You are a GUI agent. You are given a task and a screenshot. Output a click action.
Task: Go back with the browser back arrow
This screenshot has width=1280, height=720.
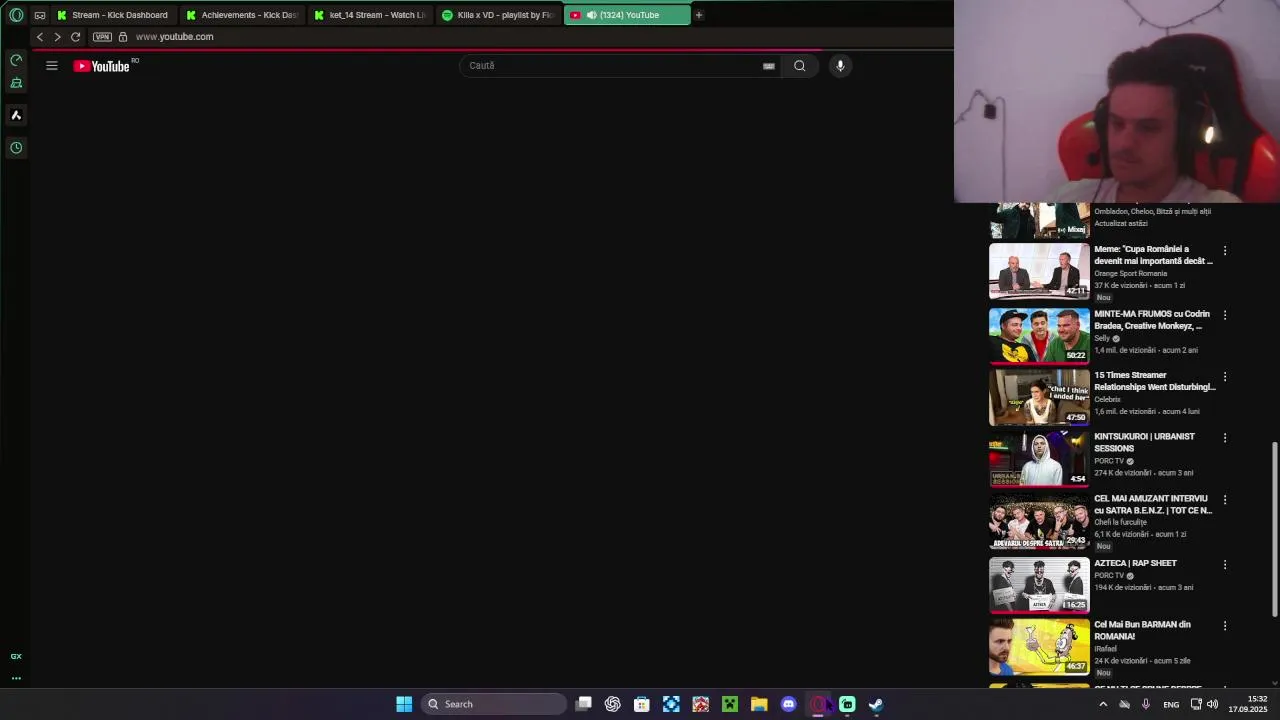pyautogui.click(x=40, y=37)
